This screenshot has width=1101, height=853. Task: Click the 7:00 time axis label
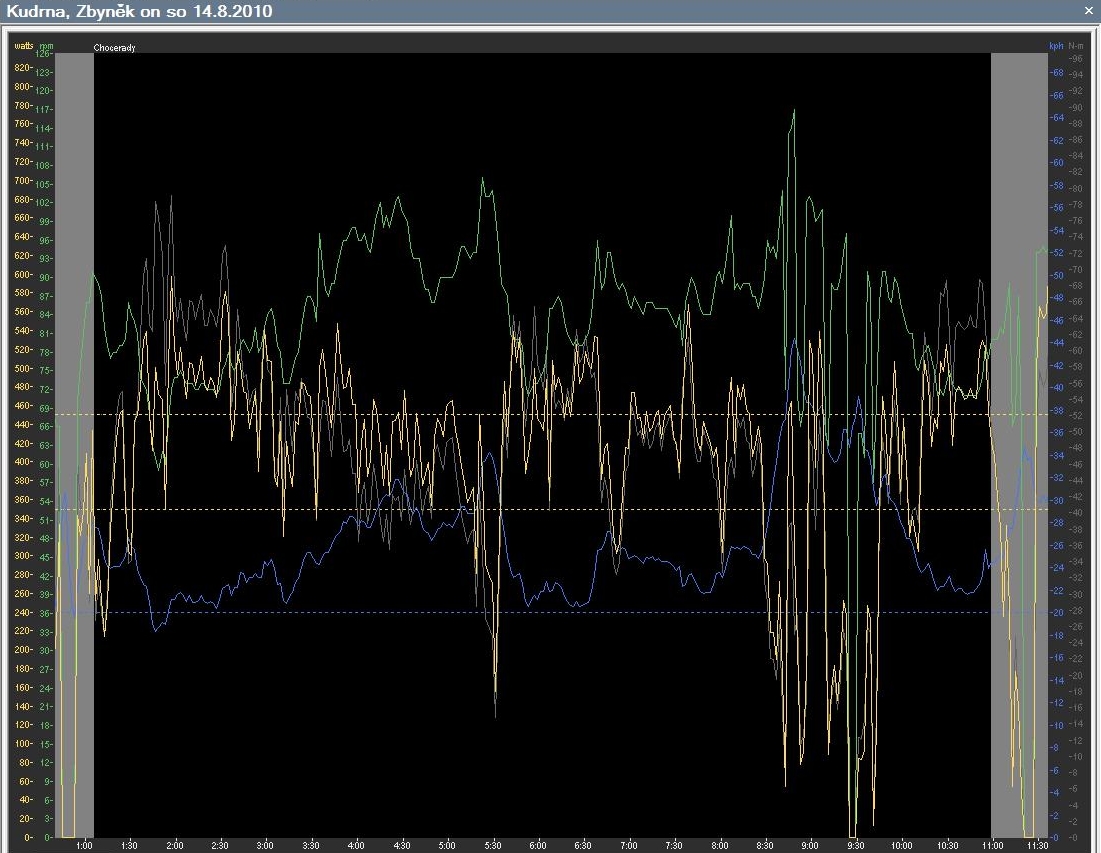pos(628,845)
